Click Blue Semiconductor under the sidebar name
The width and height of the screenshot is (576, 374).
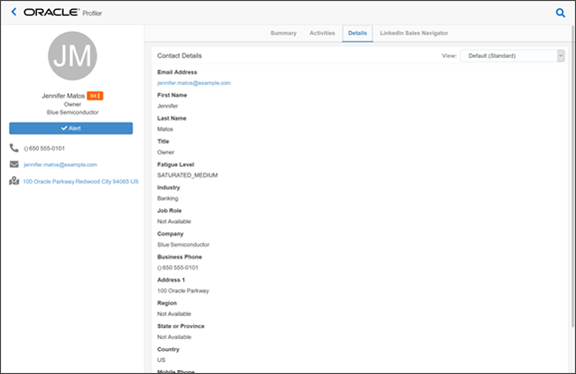[72, 112]
